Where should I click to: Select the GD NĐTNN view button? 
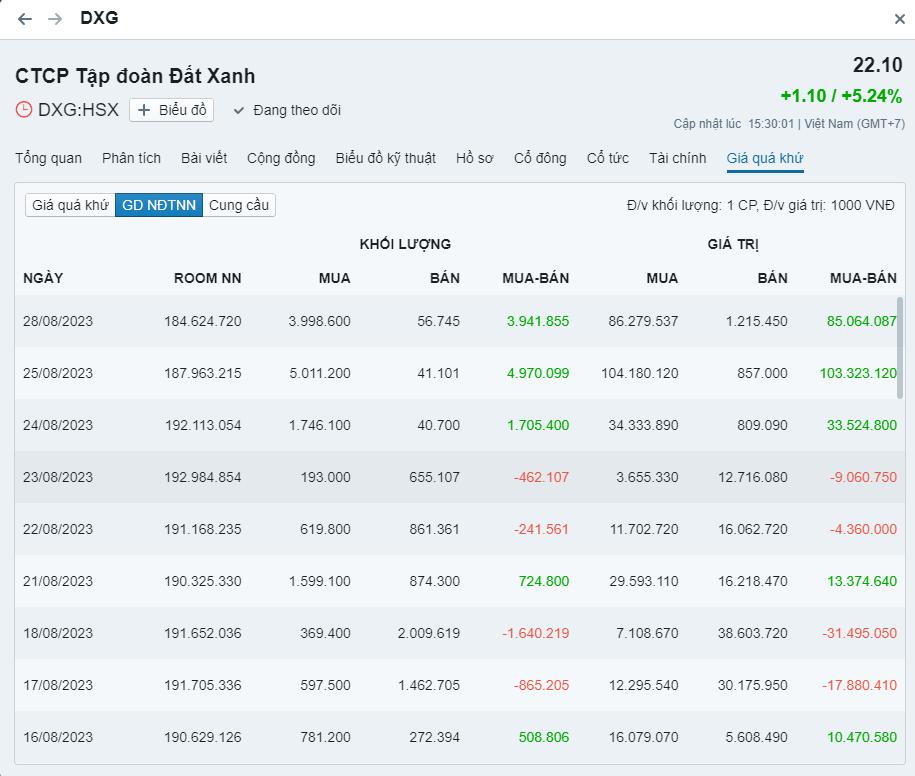point(159,205)
